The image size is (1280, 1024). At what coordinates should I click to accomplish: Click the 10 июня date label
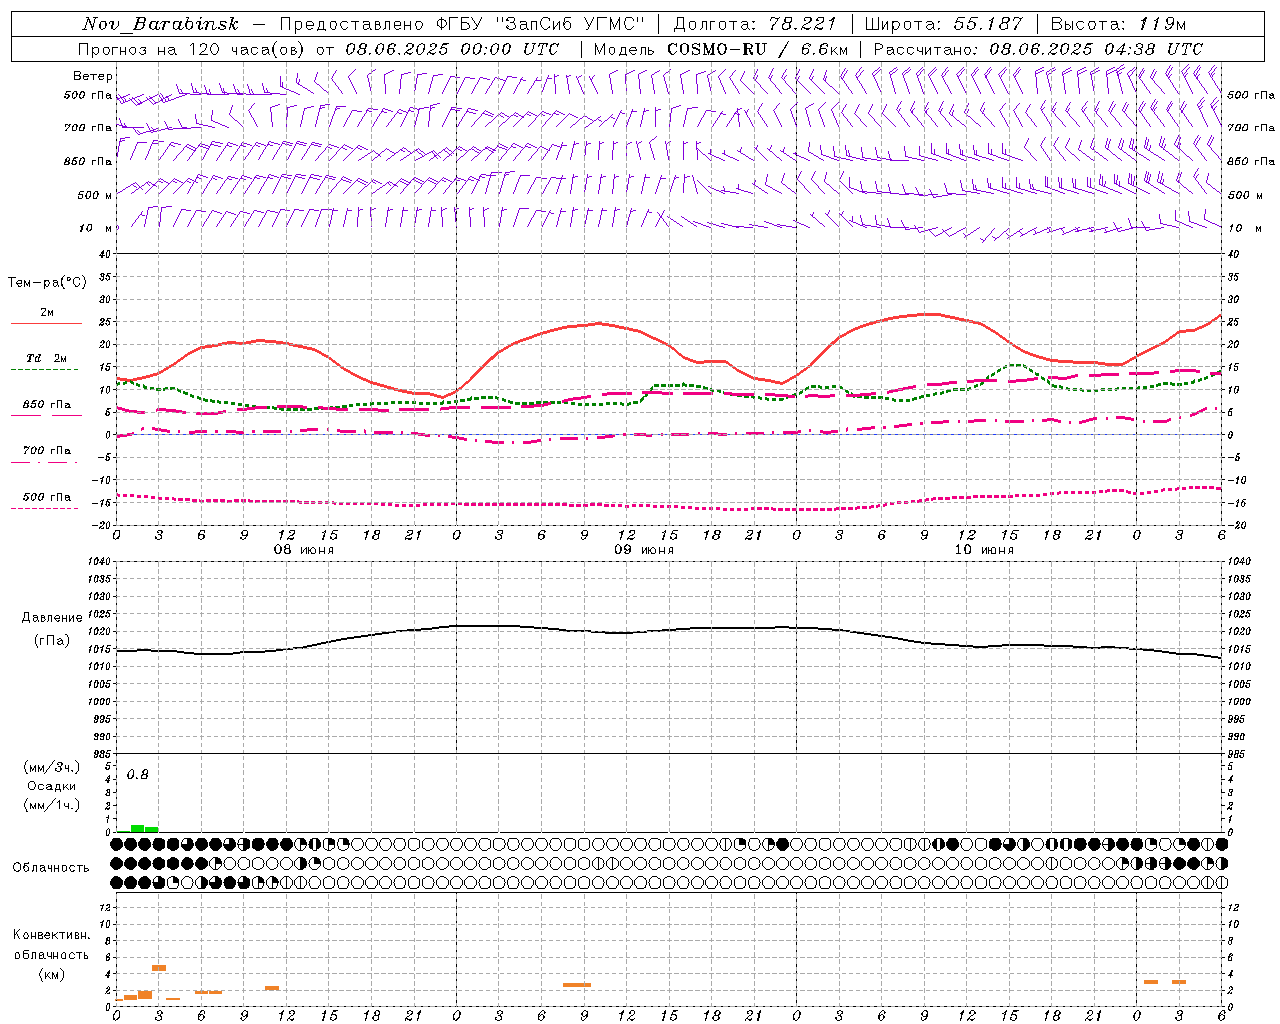point(983,550)
